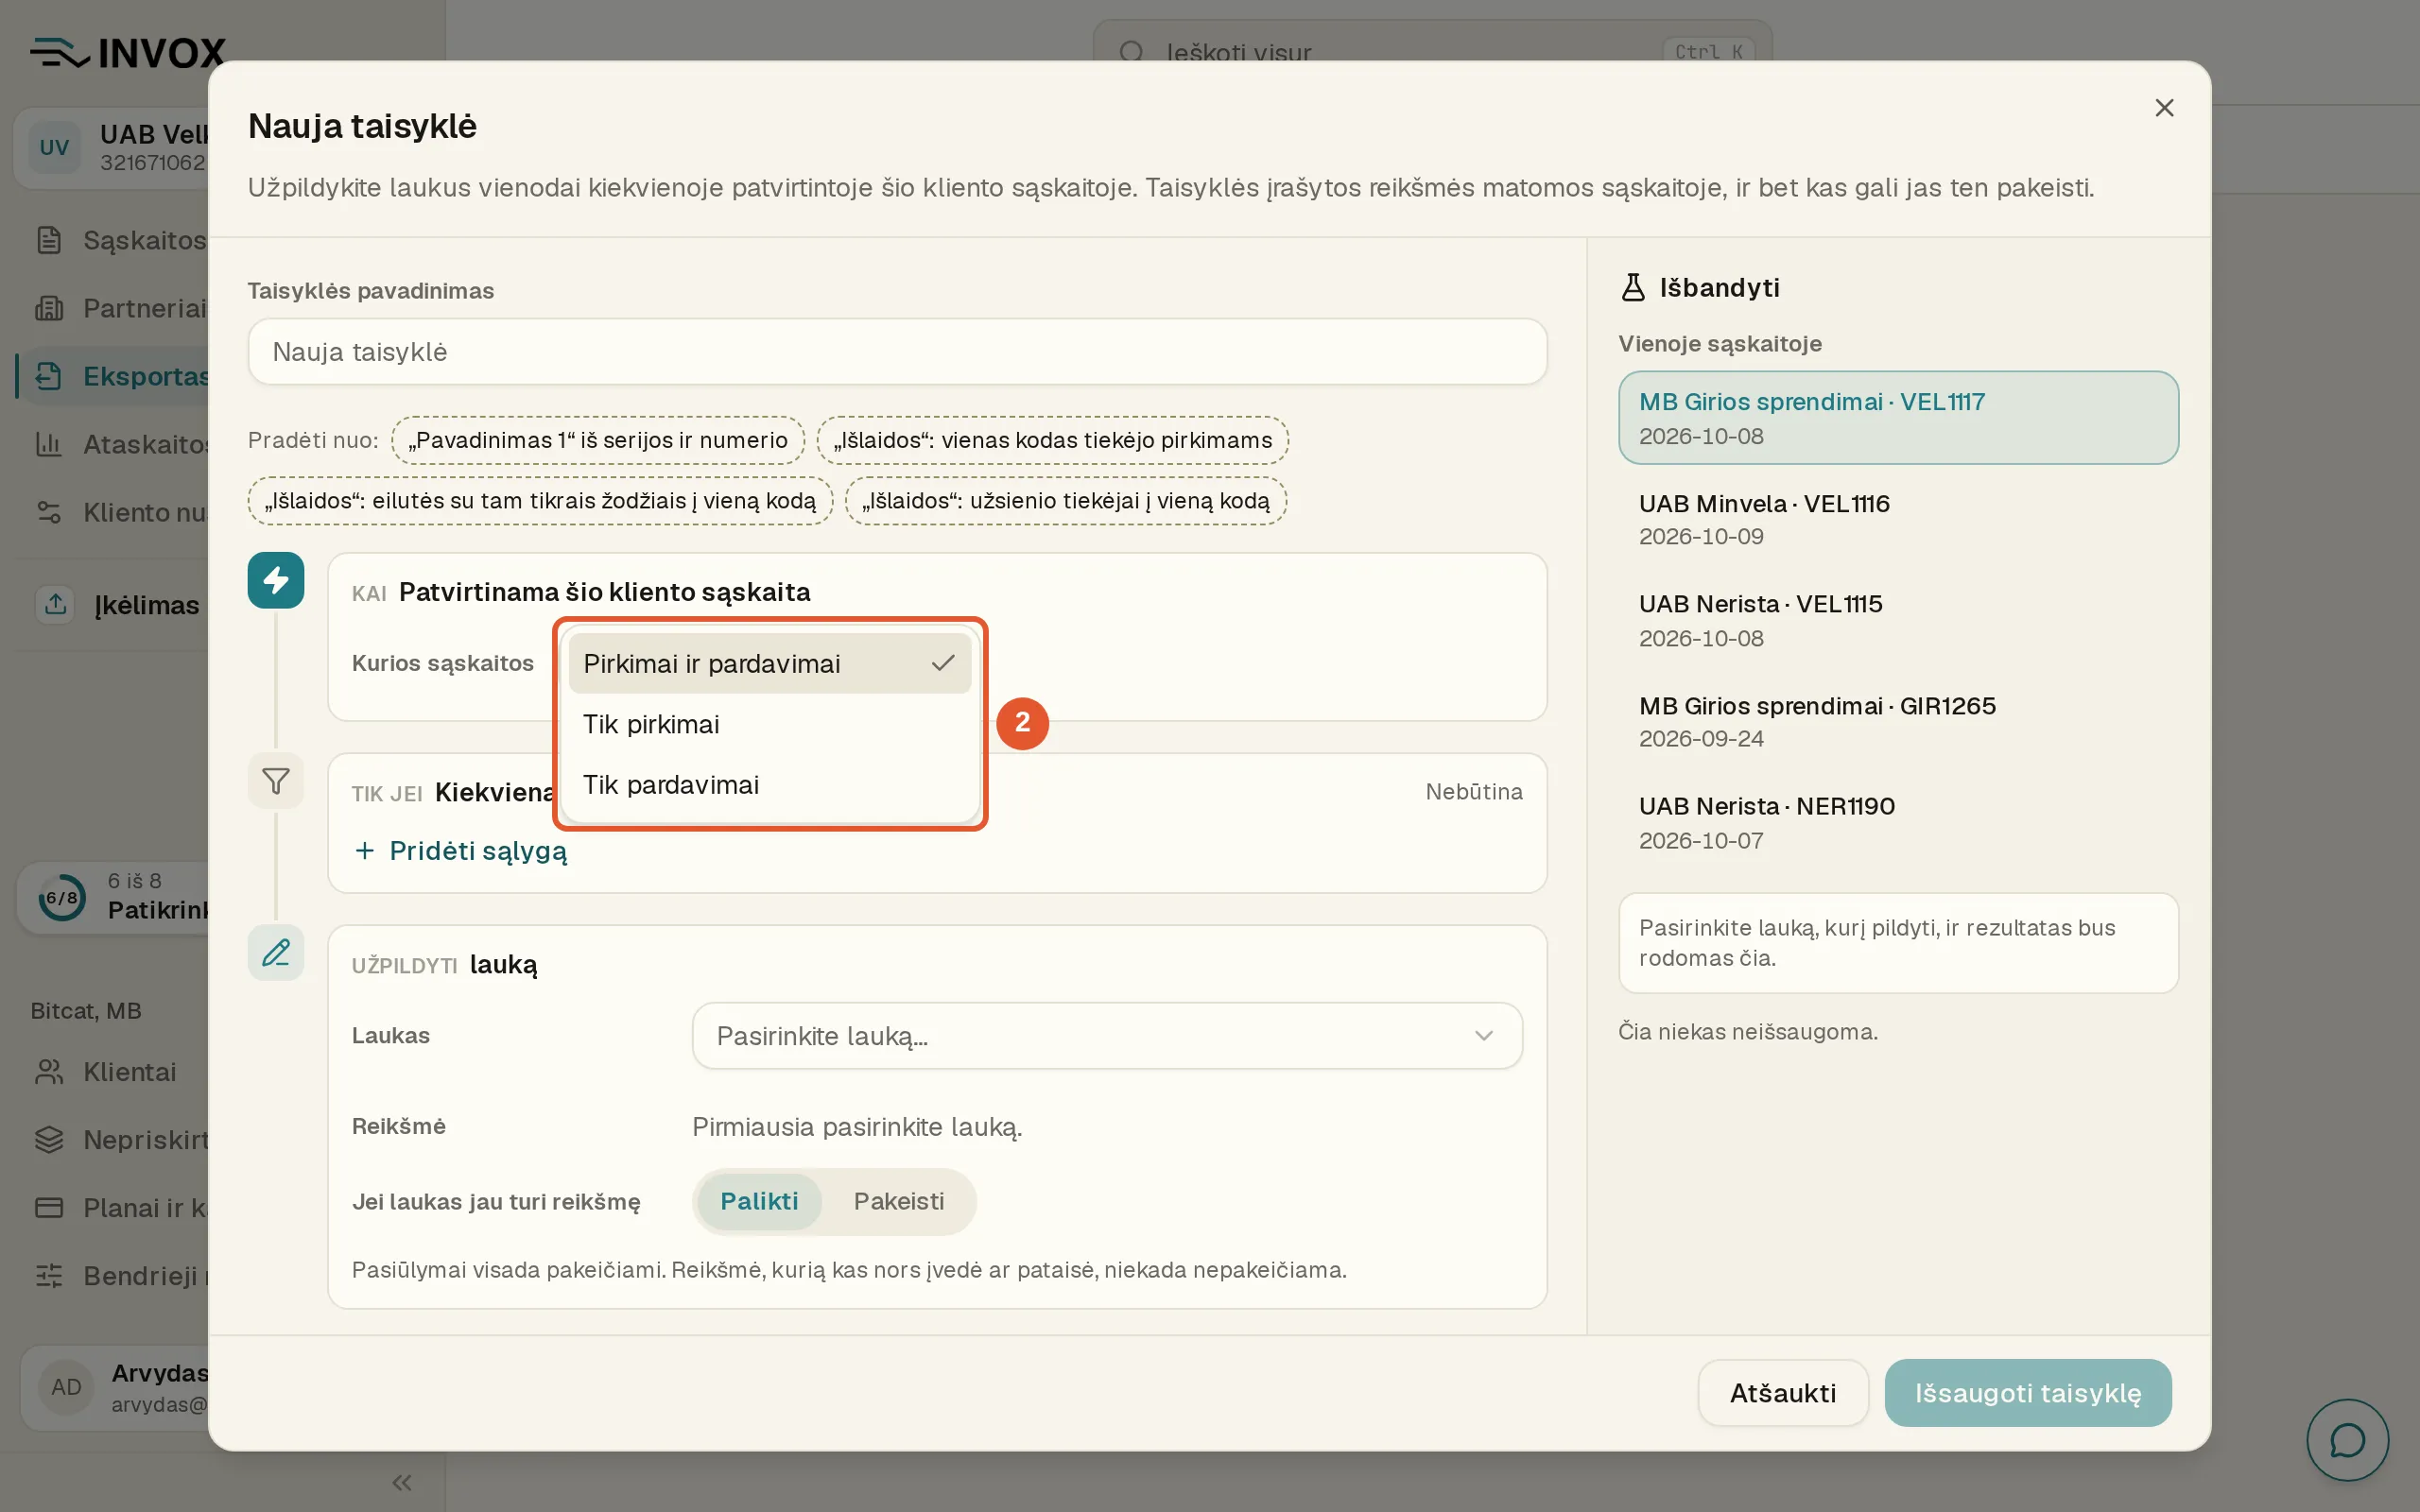
Task: Click the Išsaugoti taisyklę button
Action: coord(2027,1393)
